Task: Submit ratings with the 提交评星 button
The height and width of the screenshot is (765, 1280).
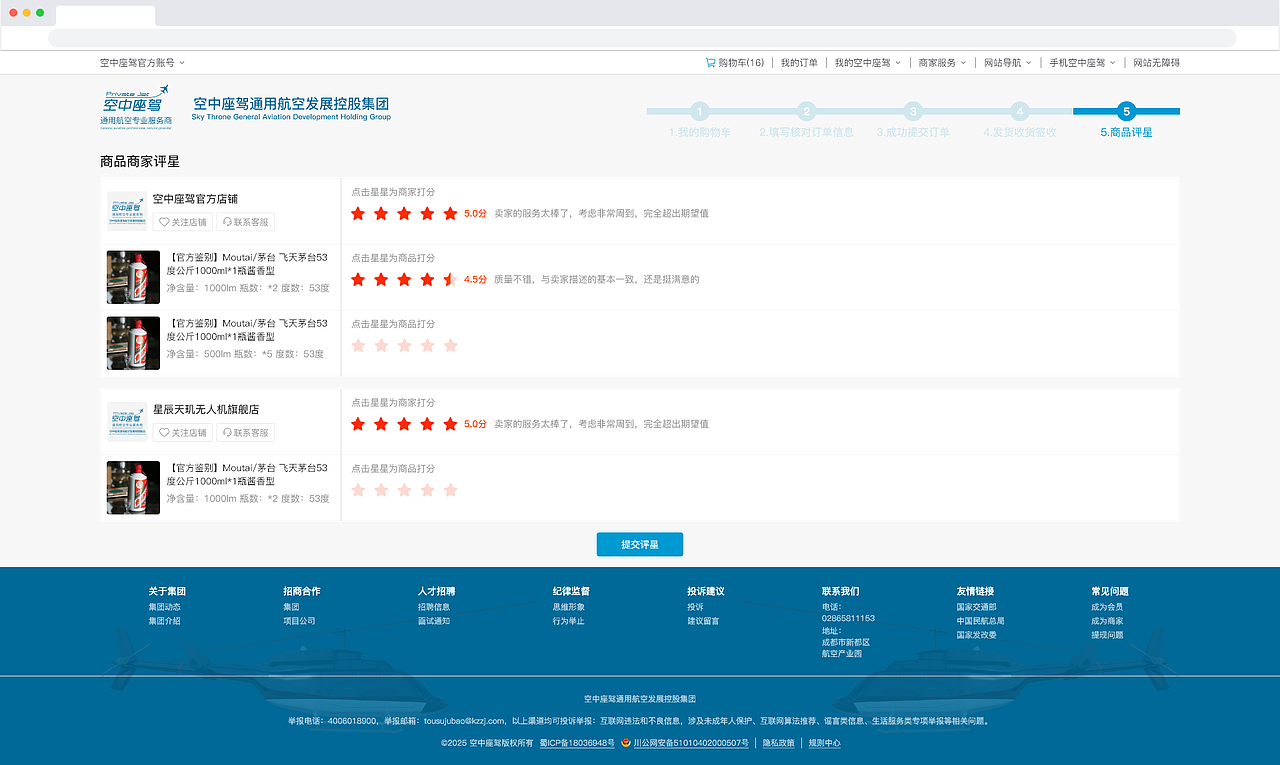Action: pos(640,544)
